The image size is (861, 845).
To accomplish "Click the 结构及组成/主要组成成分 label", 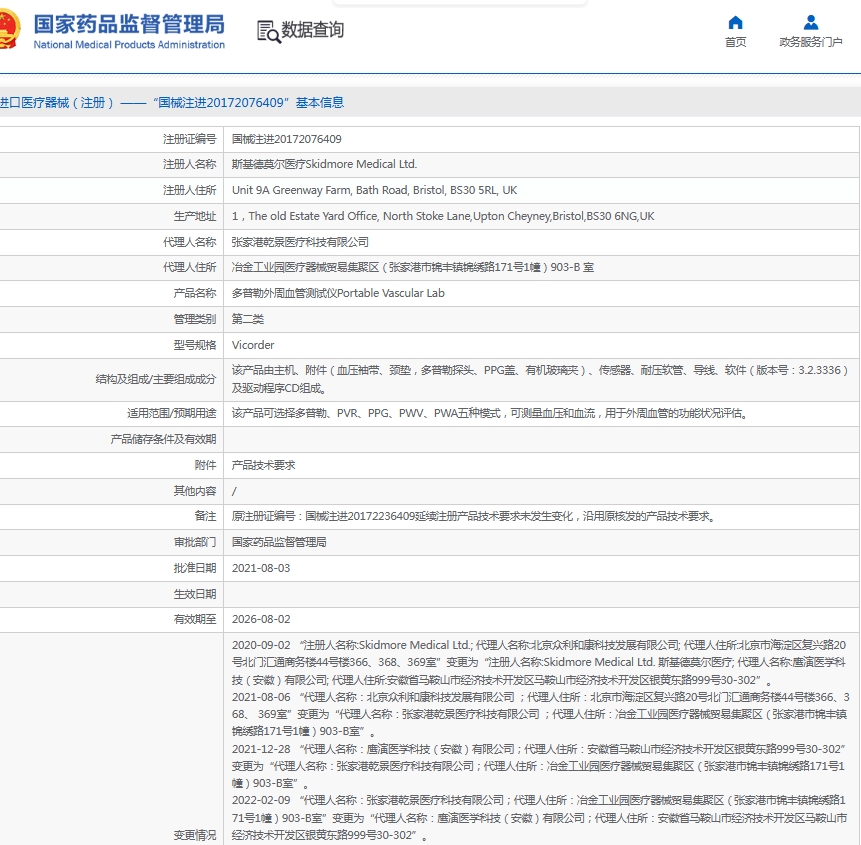I will (x=156, y=379).
